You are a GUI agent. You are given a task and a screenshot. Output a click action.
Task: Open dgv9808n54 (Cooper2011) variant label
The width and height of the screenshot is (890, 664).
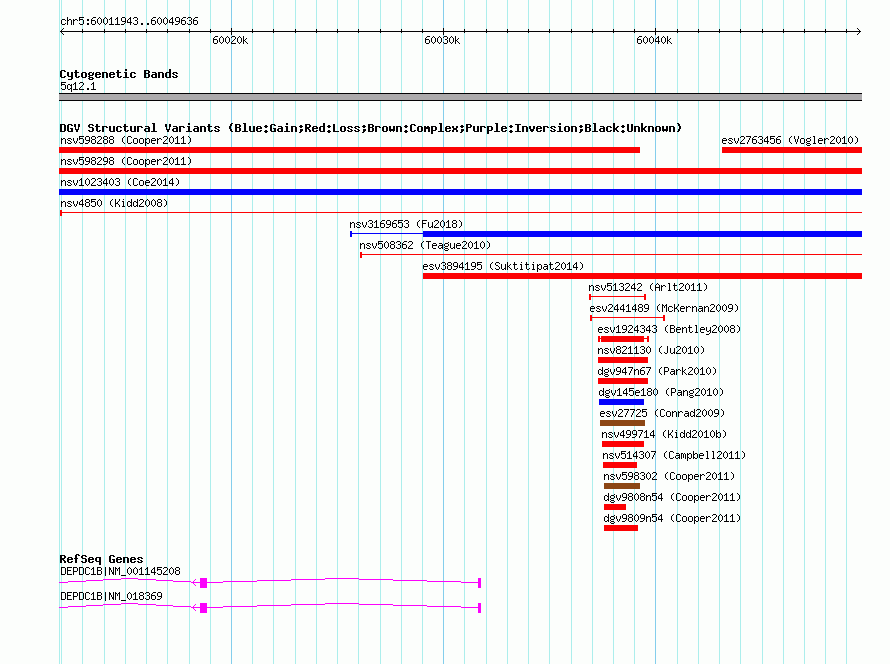pyautogui.click(x=672, y=497)
